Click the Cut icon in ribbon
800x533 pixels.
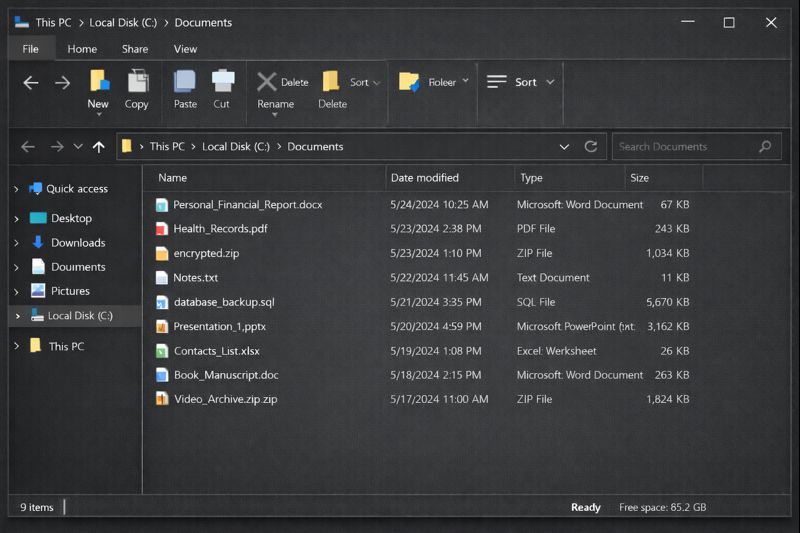[222, 82]
